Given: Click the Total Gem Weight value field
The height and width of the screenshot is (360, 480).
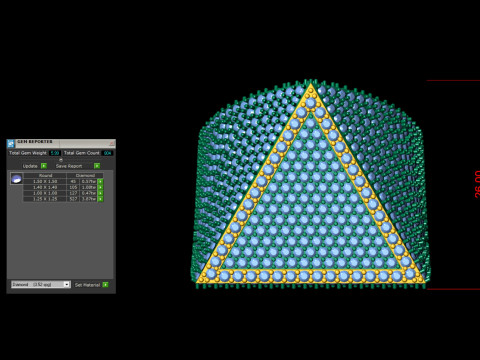Looking at the screenshot, I should click(55, 153).
